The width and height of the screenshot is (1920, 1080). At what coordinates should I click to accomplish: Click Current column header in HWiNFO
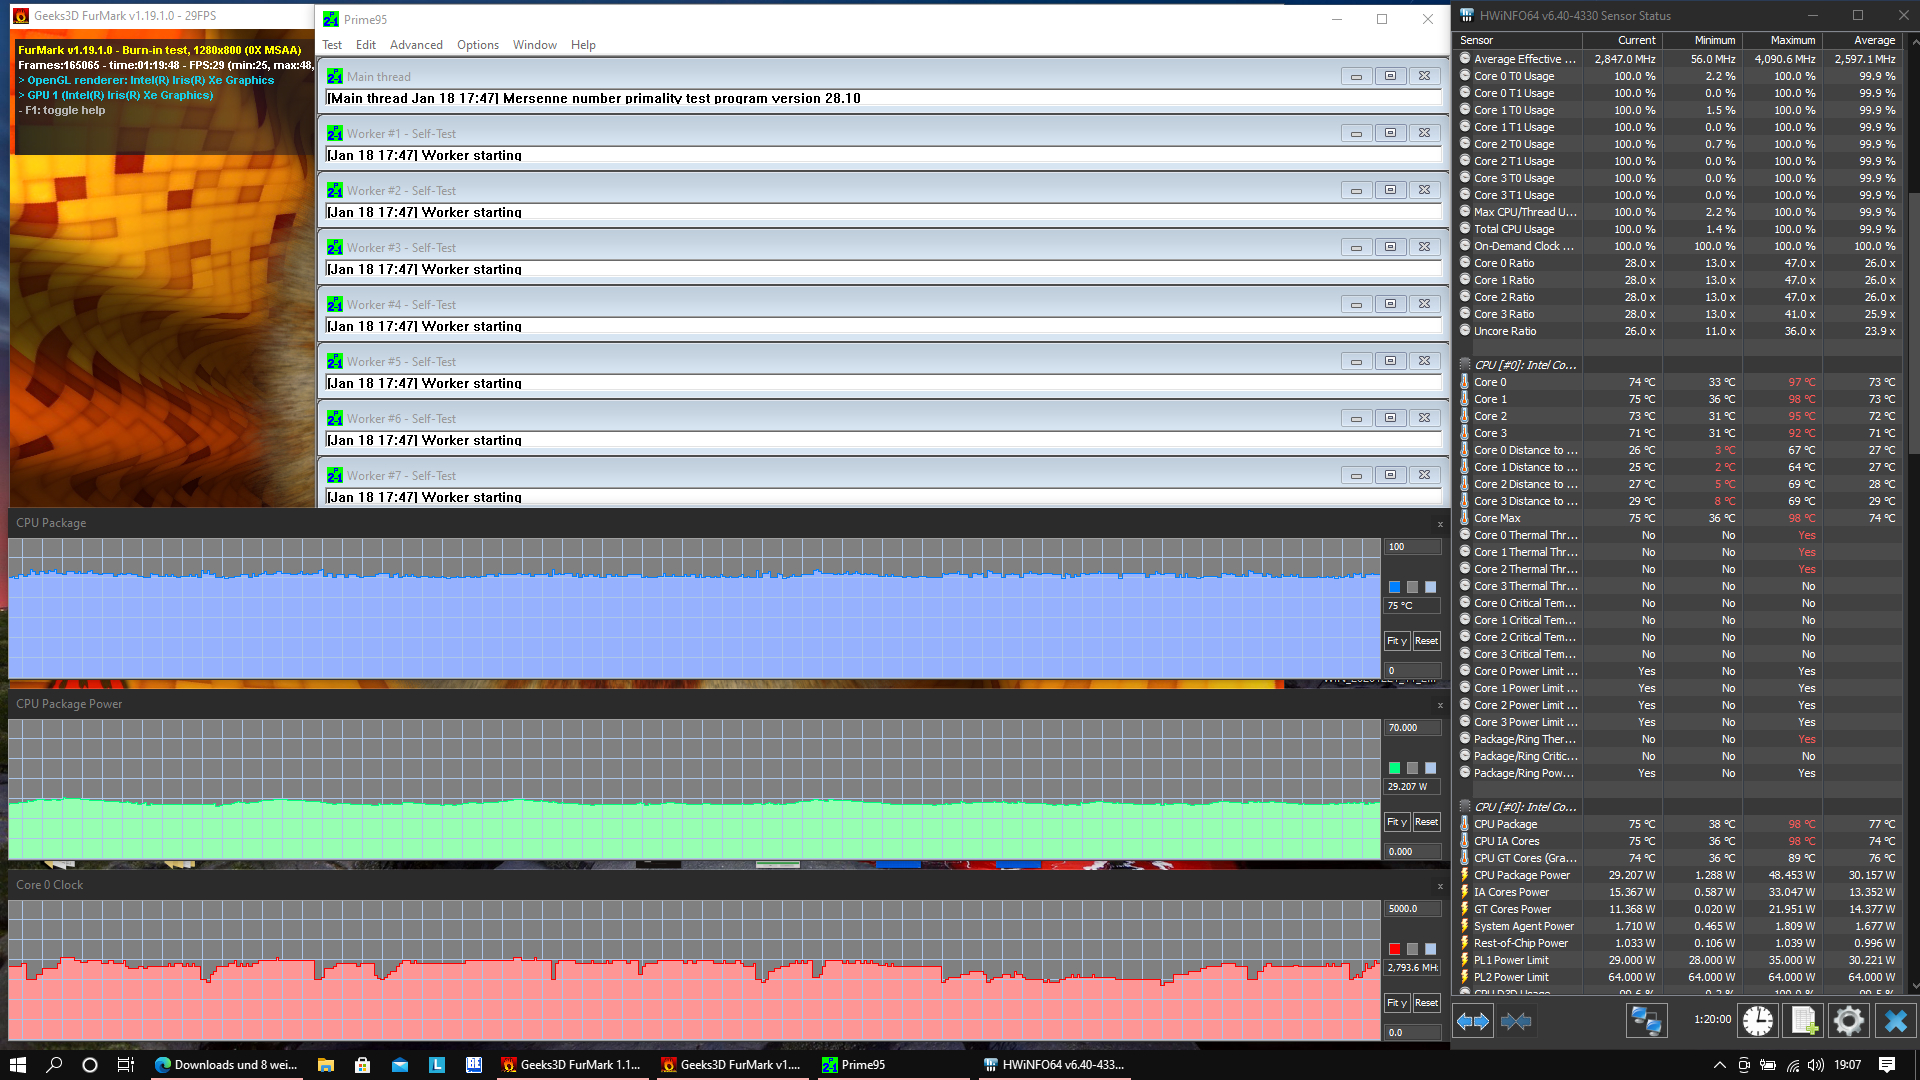1622,40
